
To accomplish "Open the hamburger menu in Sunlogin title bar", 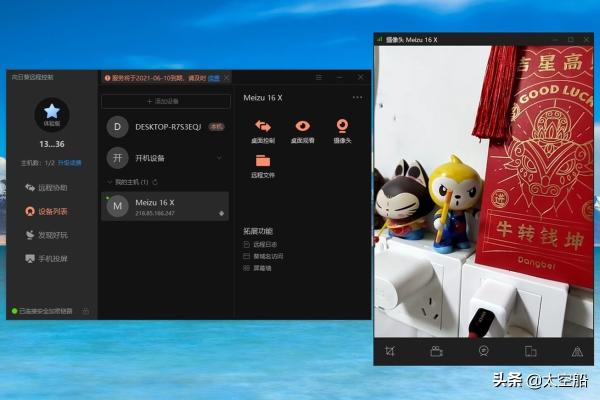I will coord(319,77).
